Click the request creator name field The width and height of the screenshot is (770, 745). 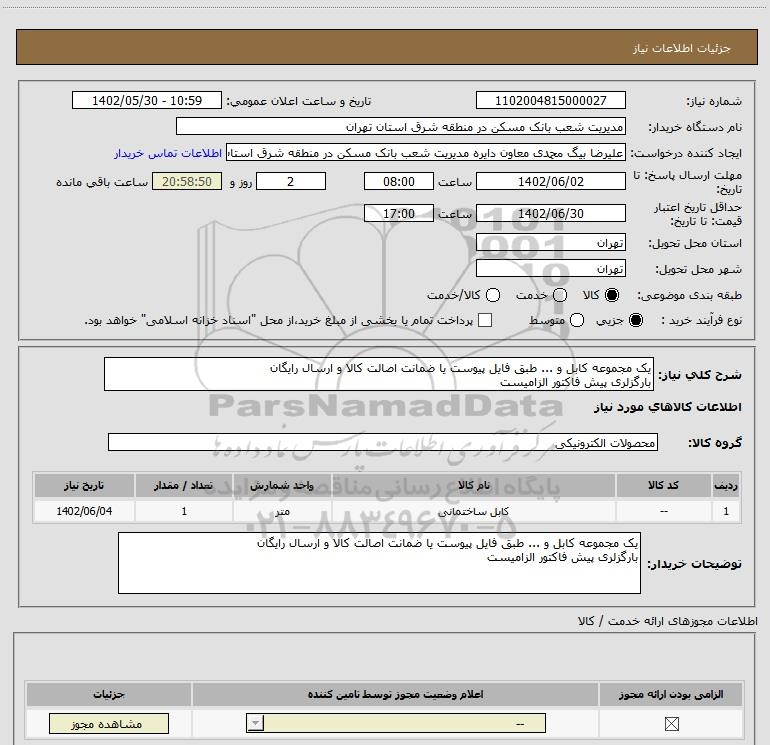426,153
